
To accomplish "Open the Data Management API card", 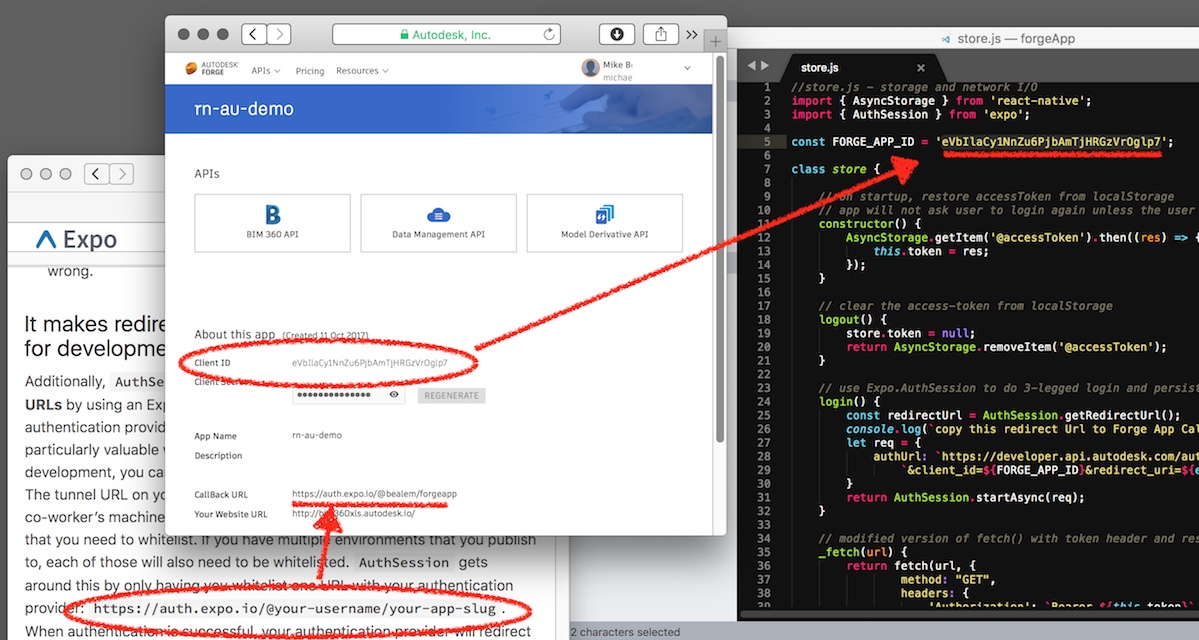I will [438, 223].
